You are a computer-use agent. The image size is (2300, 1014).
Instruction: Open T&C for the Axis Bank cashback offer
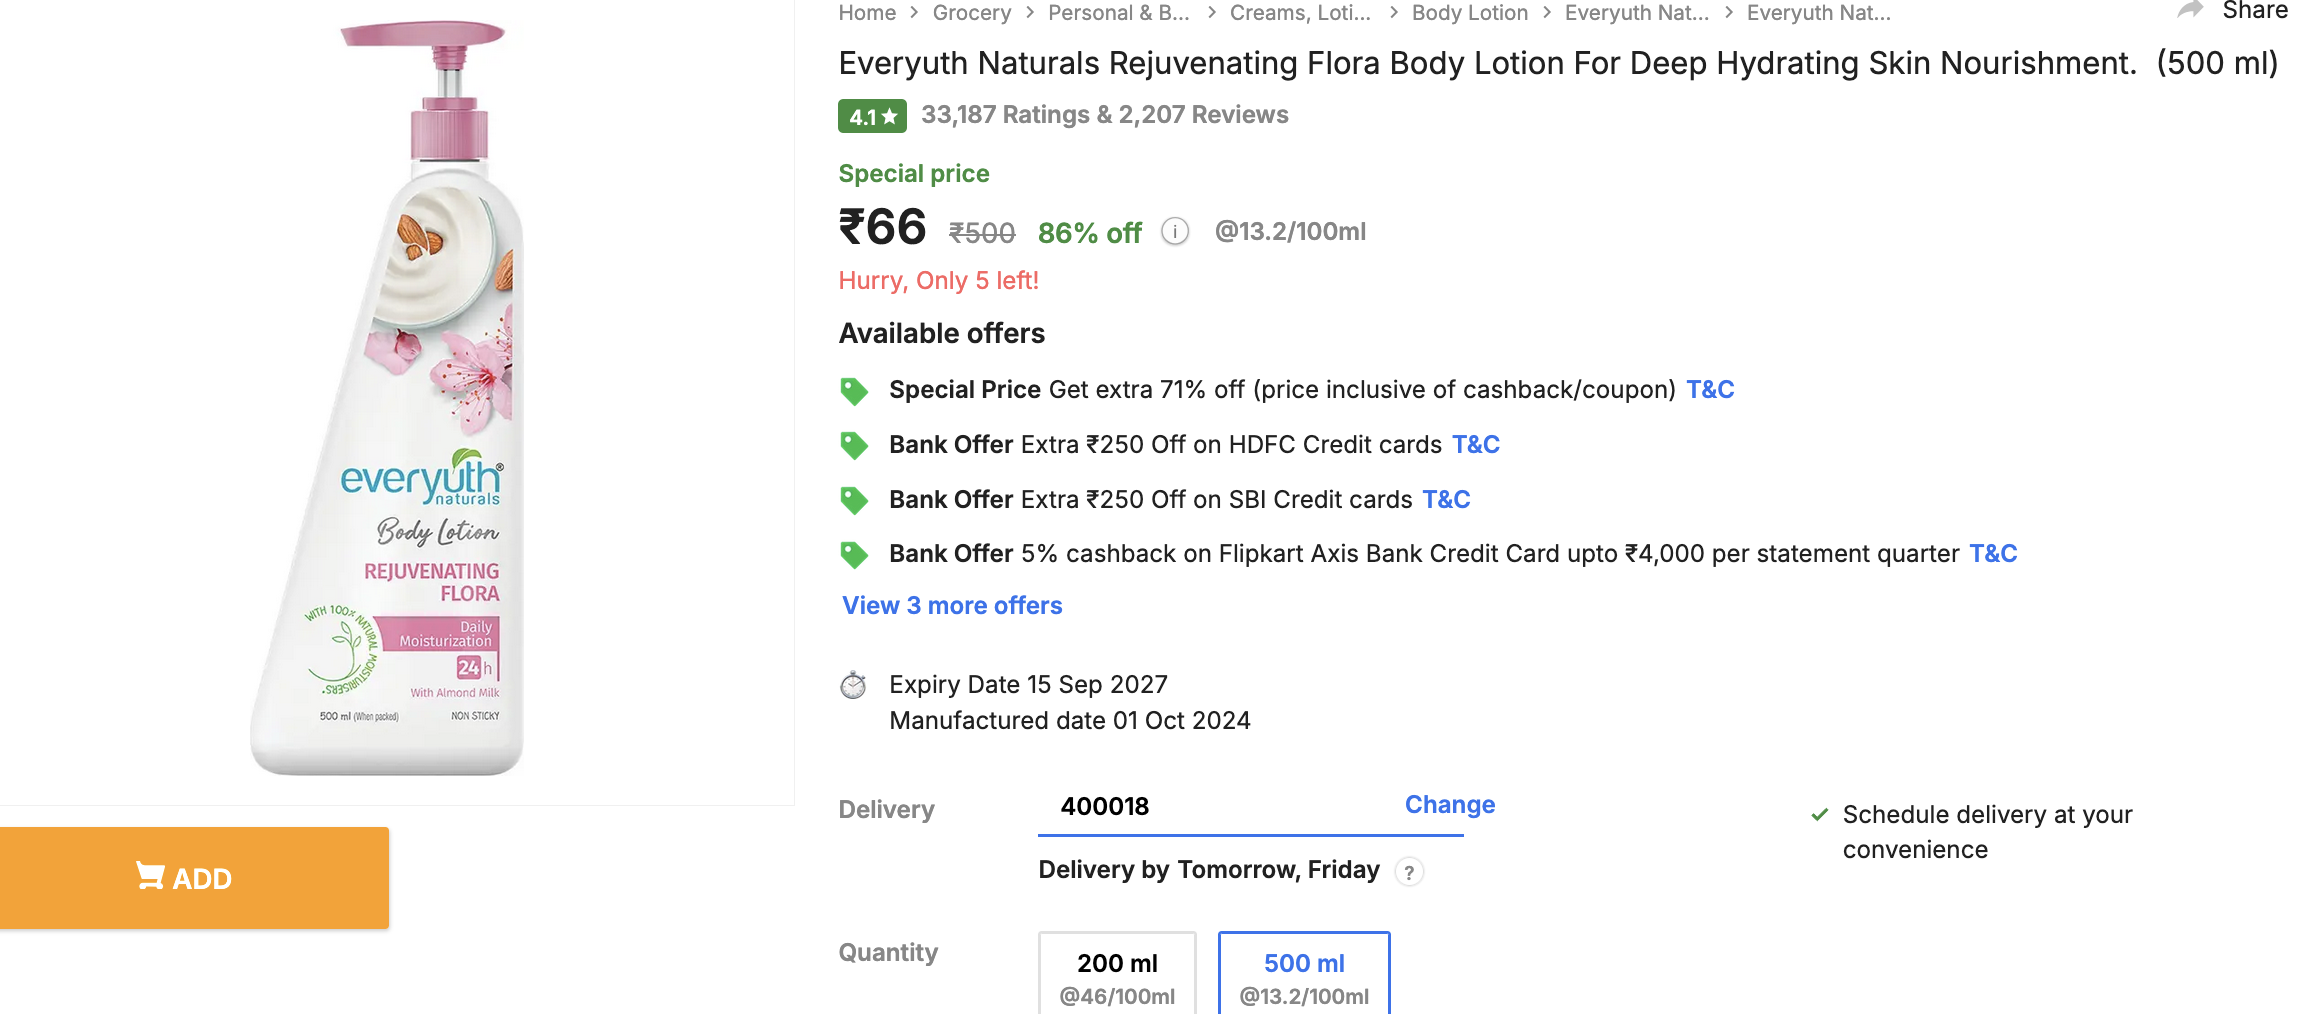1993,554
